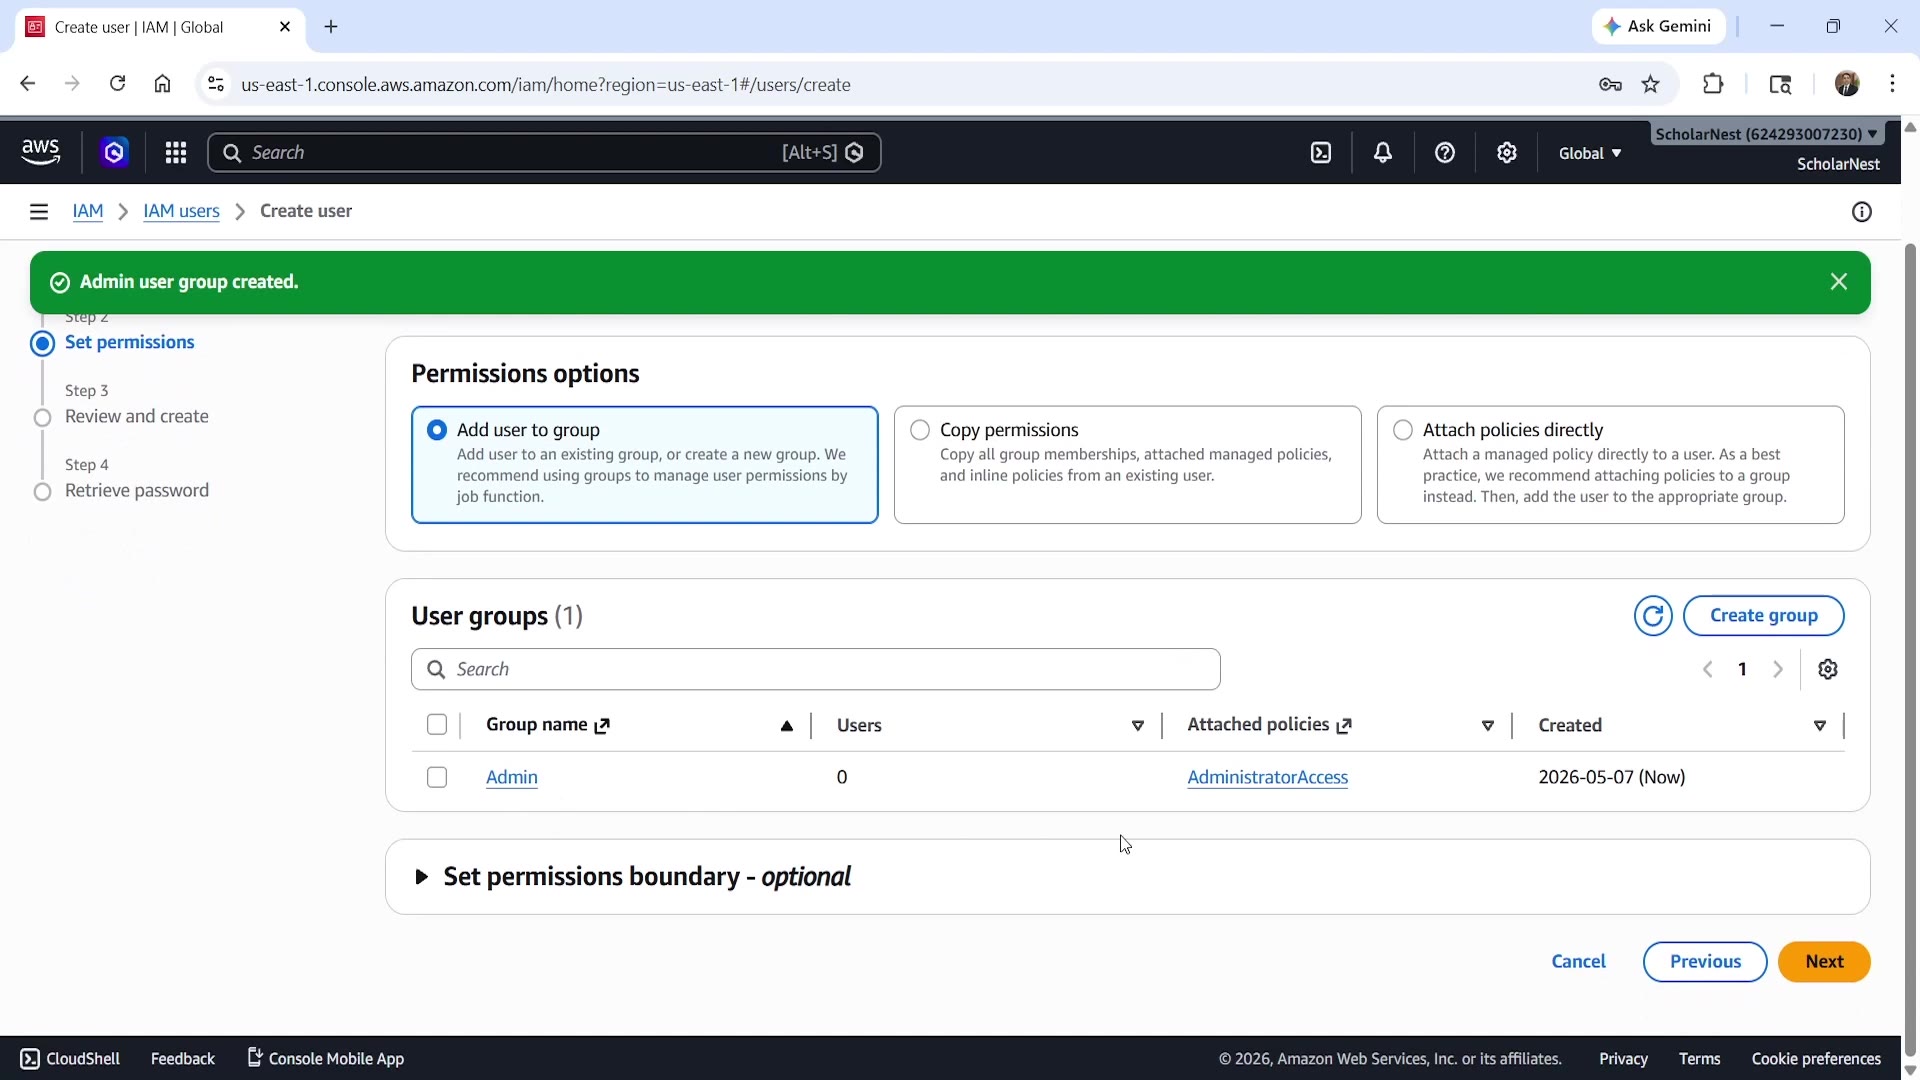Open the Admin group link

point(512,777)
